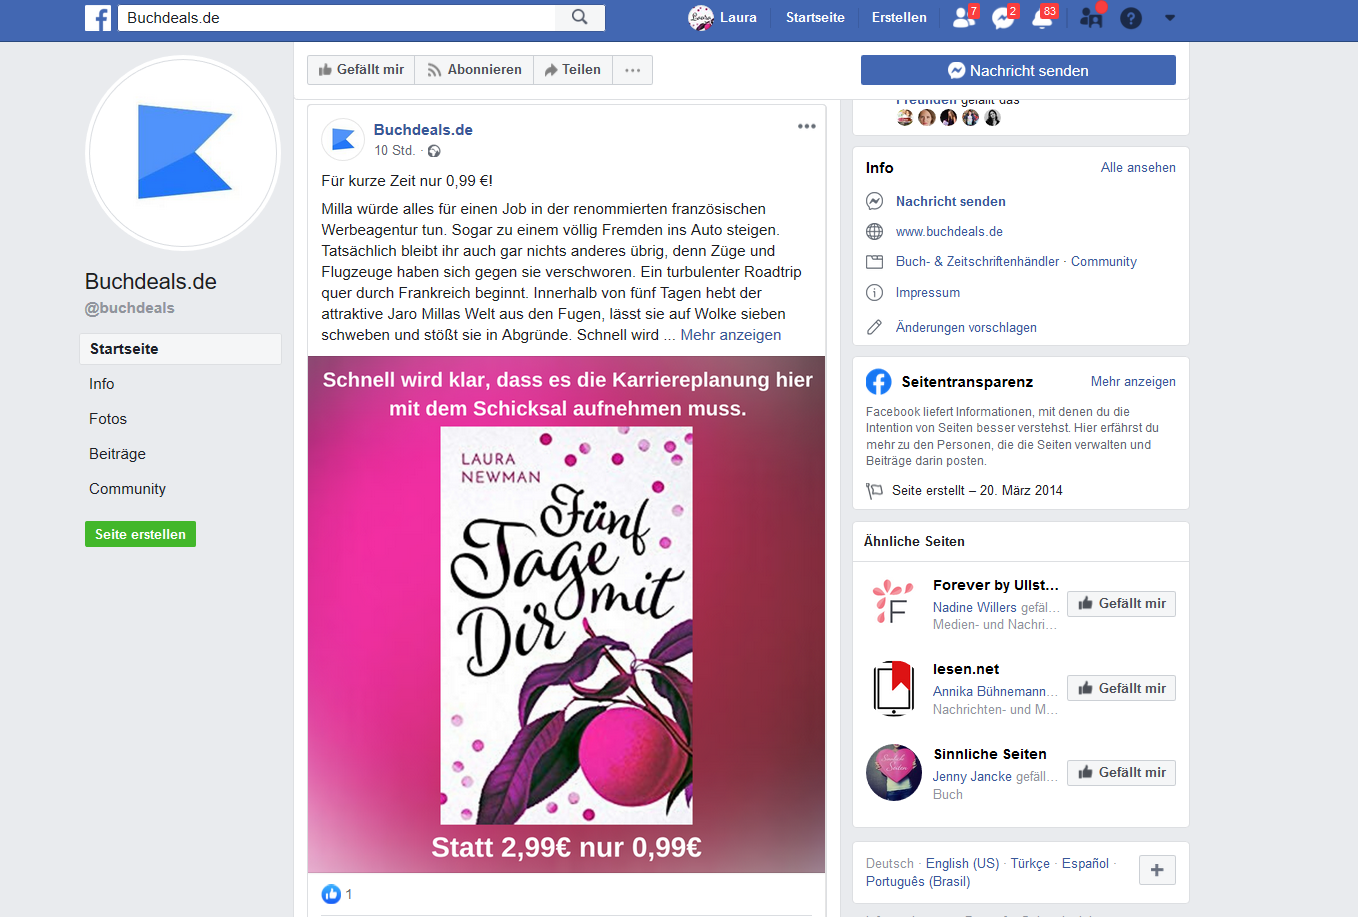Screen dimensions: 1358x917
Task: Click the post timestamp 10 Std.
Action: 394,151
